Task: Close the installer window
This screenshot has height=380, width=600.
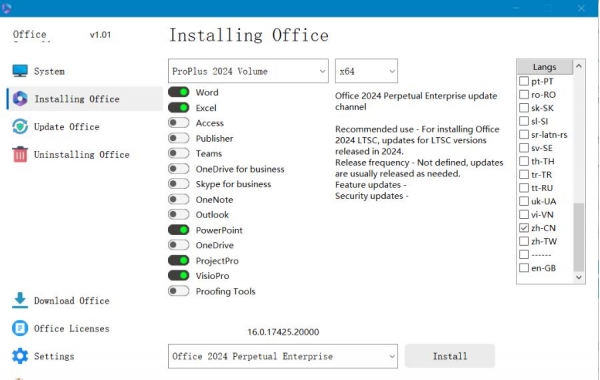Action: [581, 8]
